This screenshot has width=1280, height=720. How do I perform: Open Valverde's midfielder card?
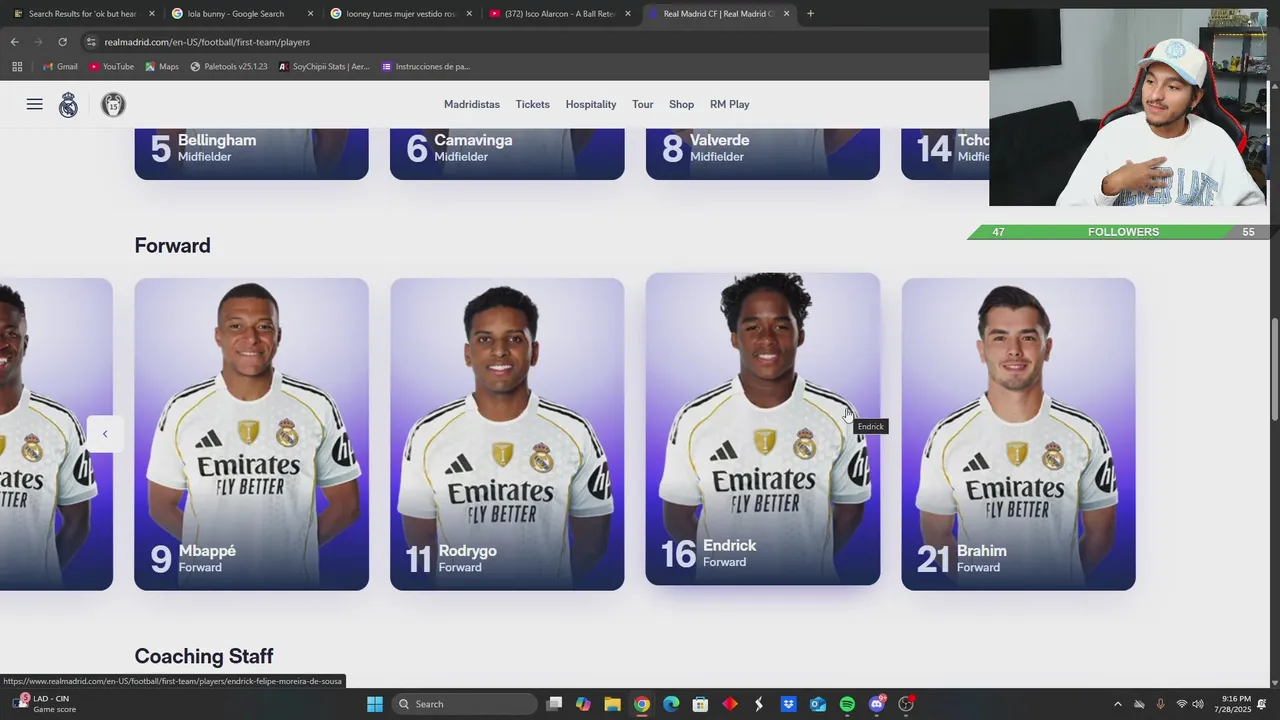[763, 154]
